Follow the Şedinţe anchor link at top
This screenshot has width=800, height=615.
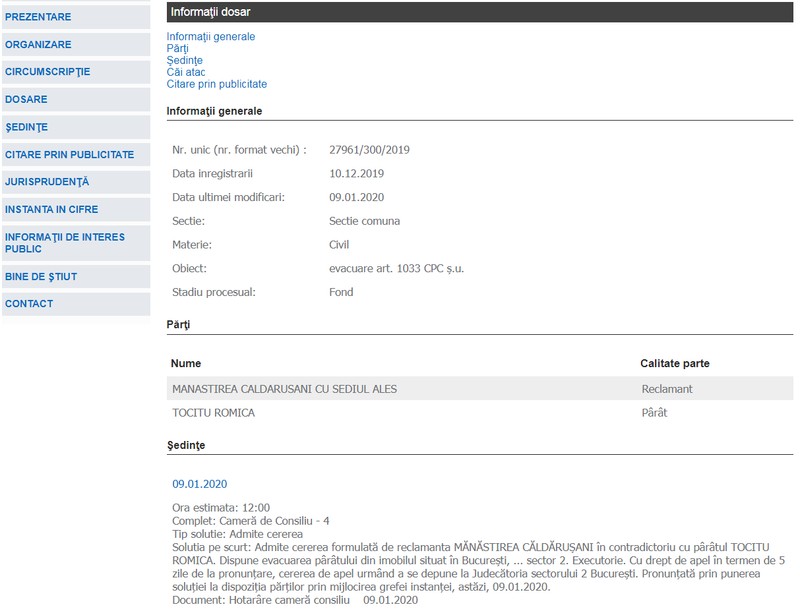click(185, 60)
